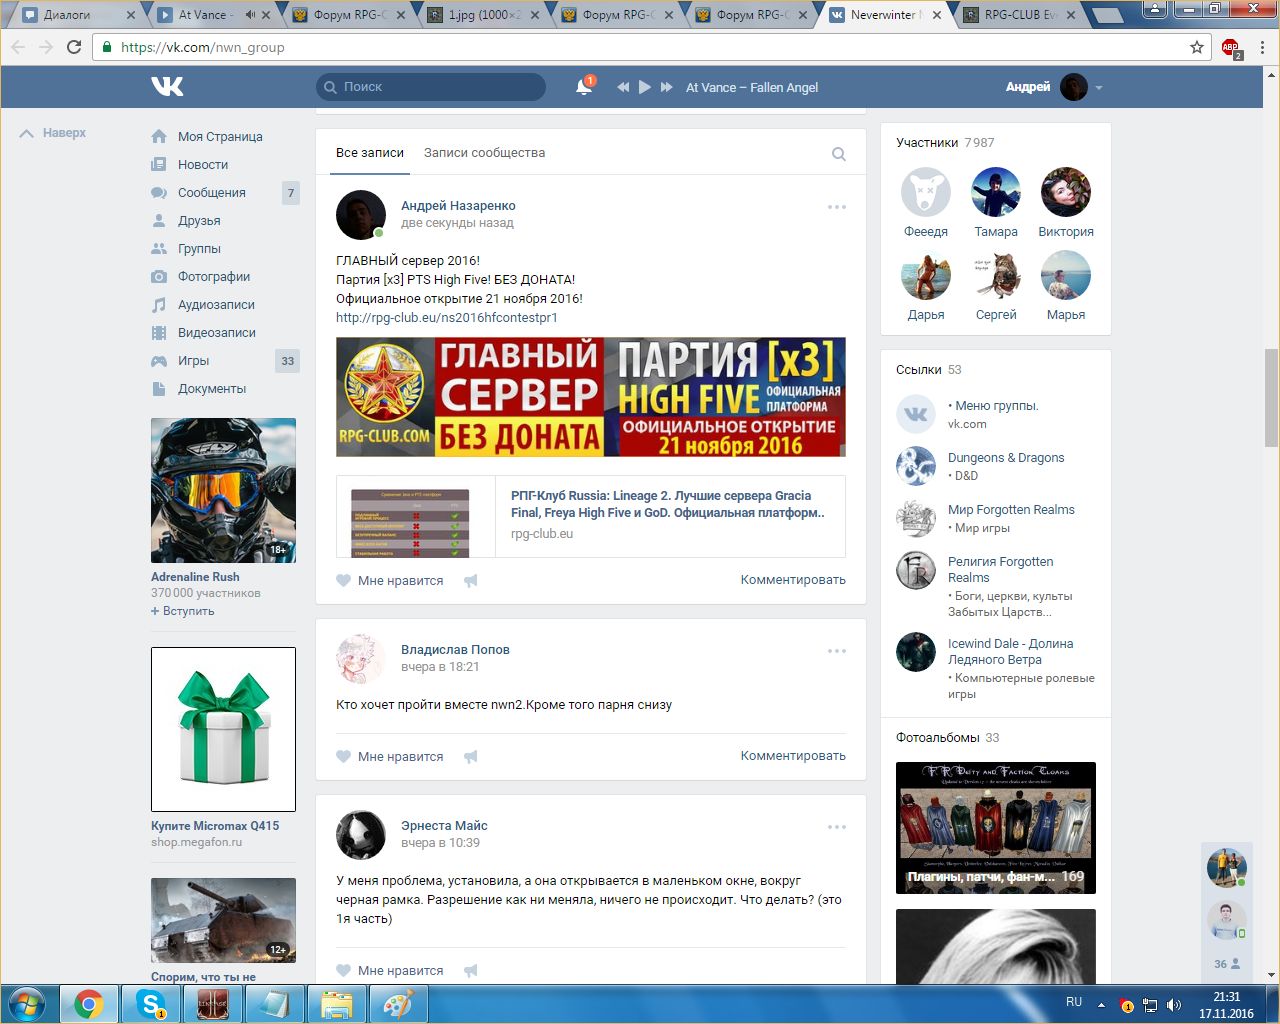
Task: Open member Сергей's avatar
Action: pos(996,275)
